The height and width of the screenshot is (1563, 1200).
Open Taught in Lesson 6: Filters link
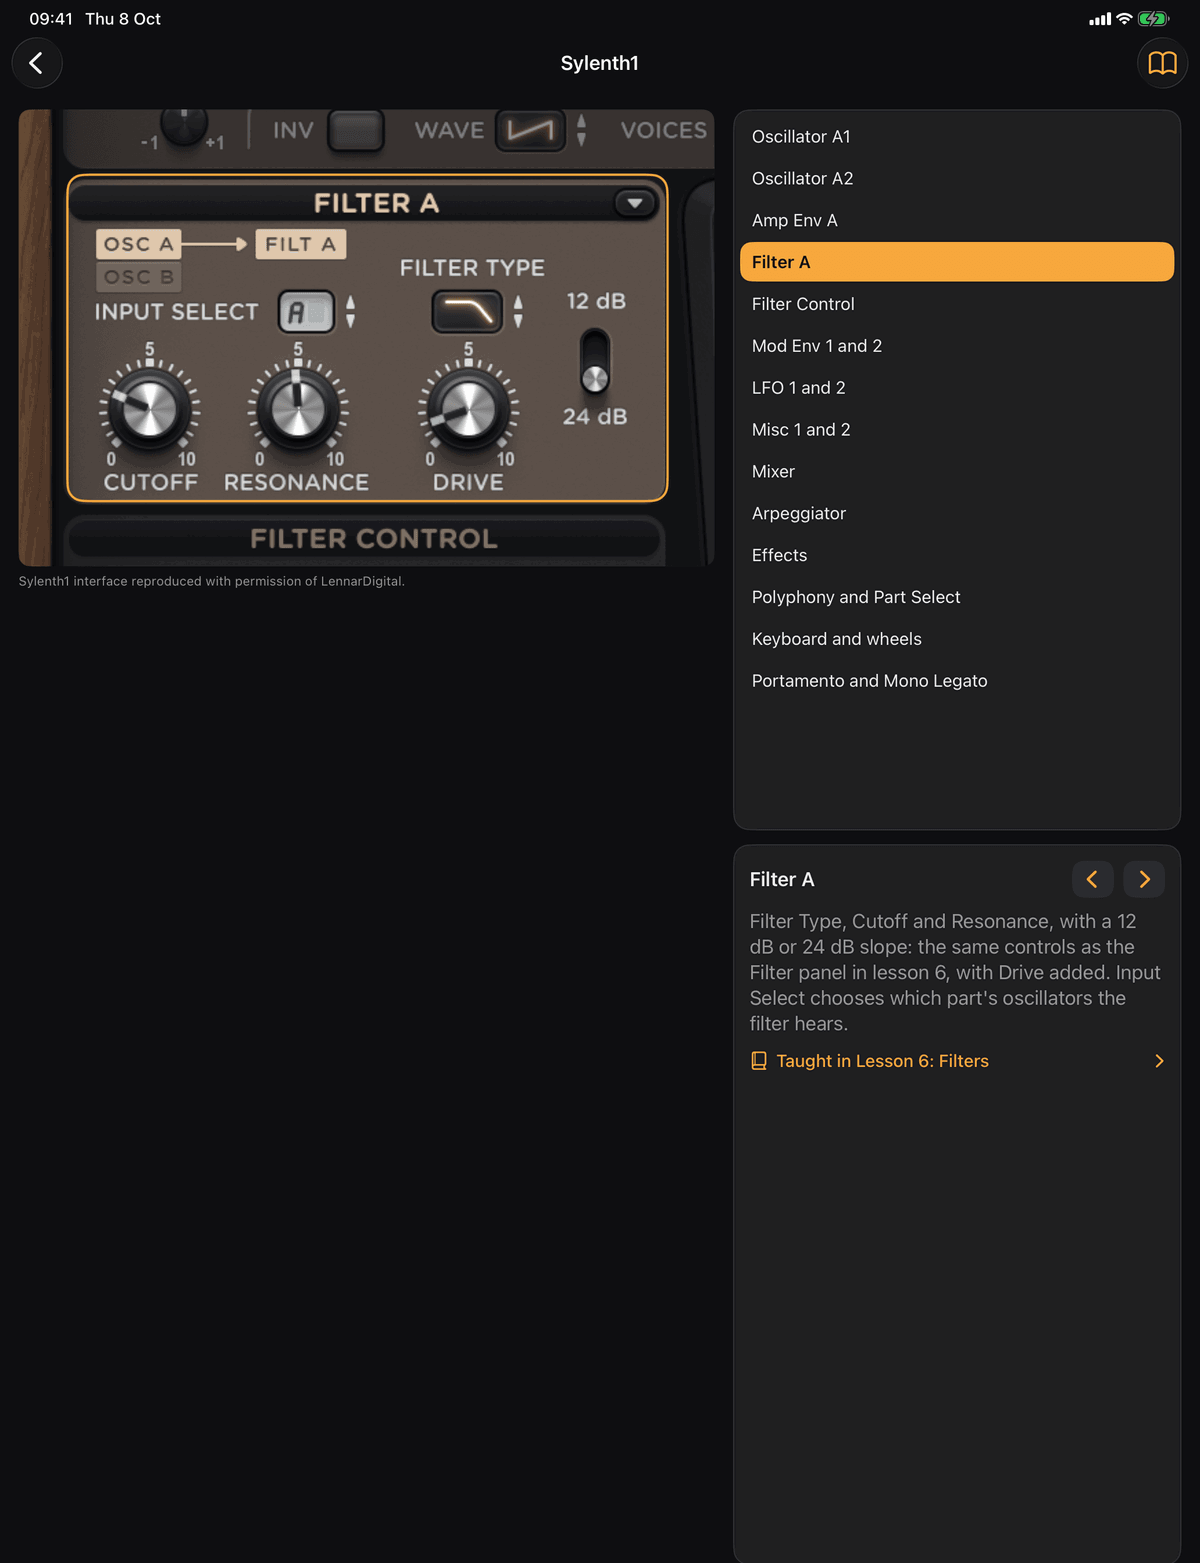pos(957,1061)
